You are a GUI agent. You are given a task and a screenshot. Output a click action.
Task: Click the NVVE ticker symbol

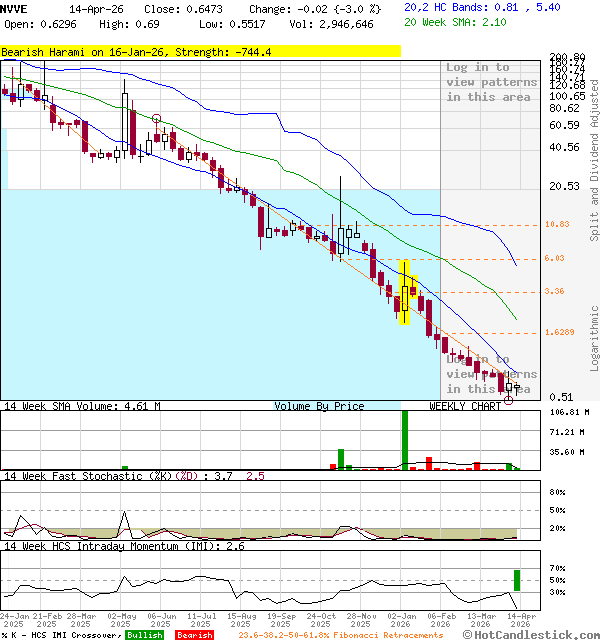tap(15, 8)
